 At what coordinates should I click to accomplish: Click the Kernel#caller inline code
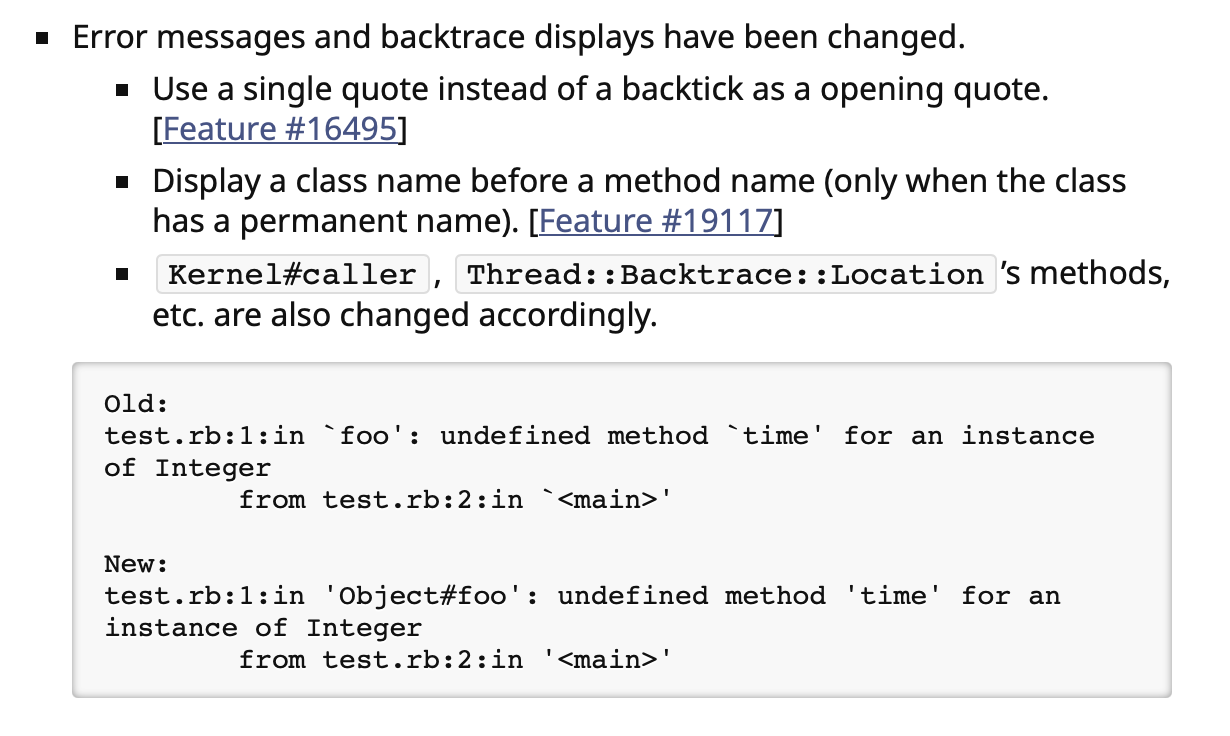pyautogui.click(x=293, y=274)
